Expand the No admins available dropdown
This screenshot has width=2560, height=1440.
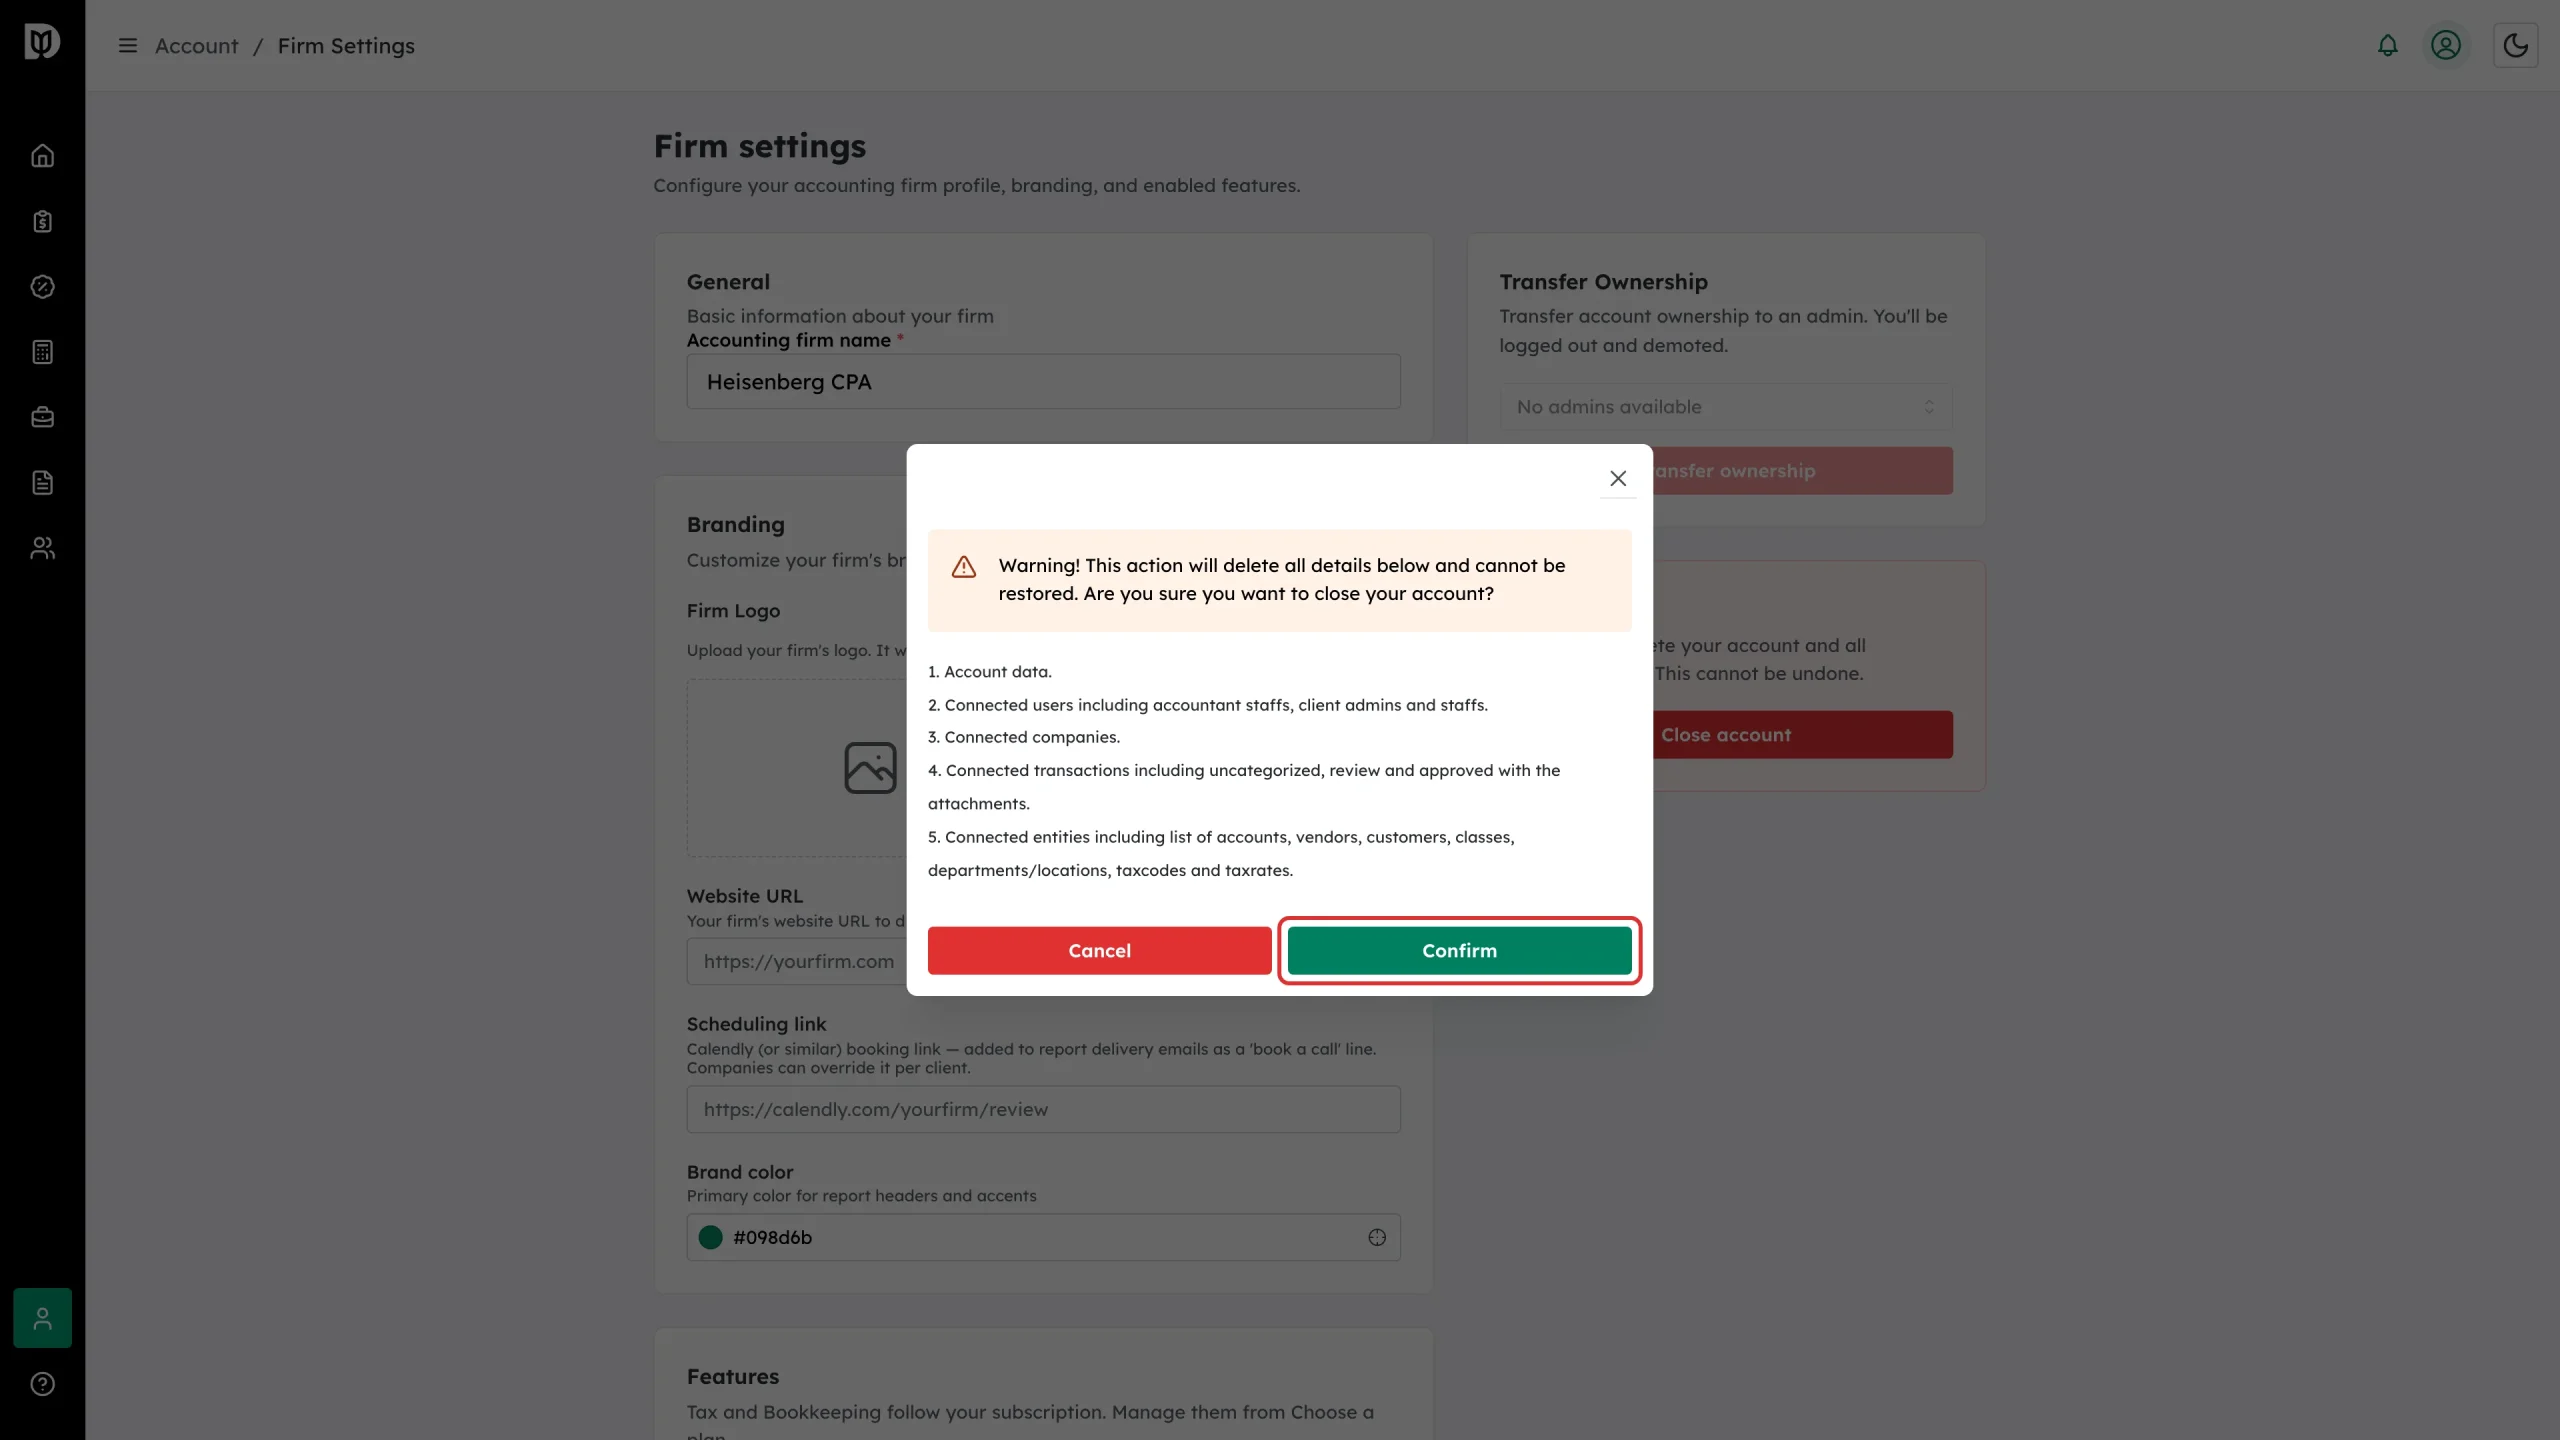(x=1725, y=407)
